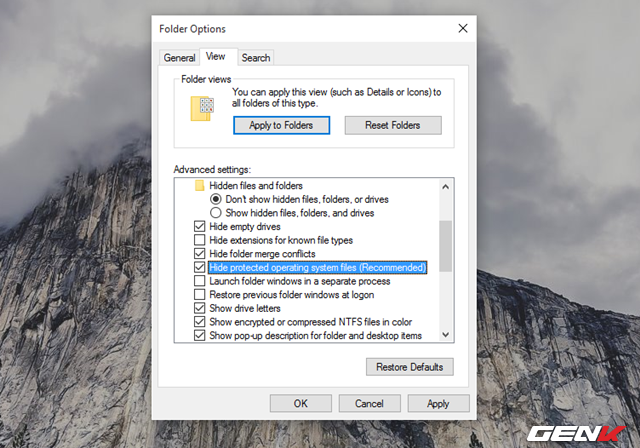Click the Folder views icon
The height and width of the screenshot is (448, 640).
(202, 109)
